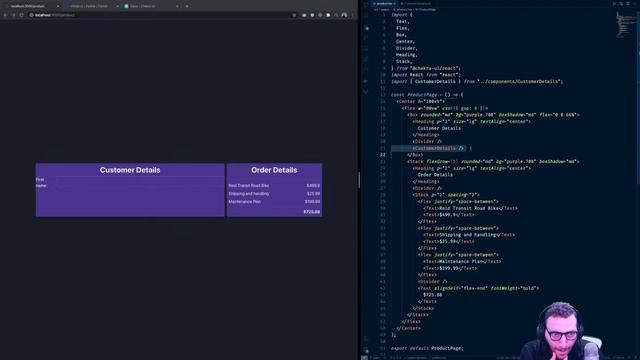The width and height of the screenshot is (640, 360).
Task: Click the Order Details heading in the page
Action: point(274,170)
